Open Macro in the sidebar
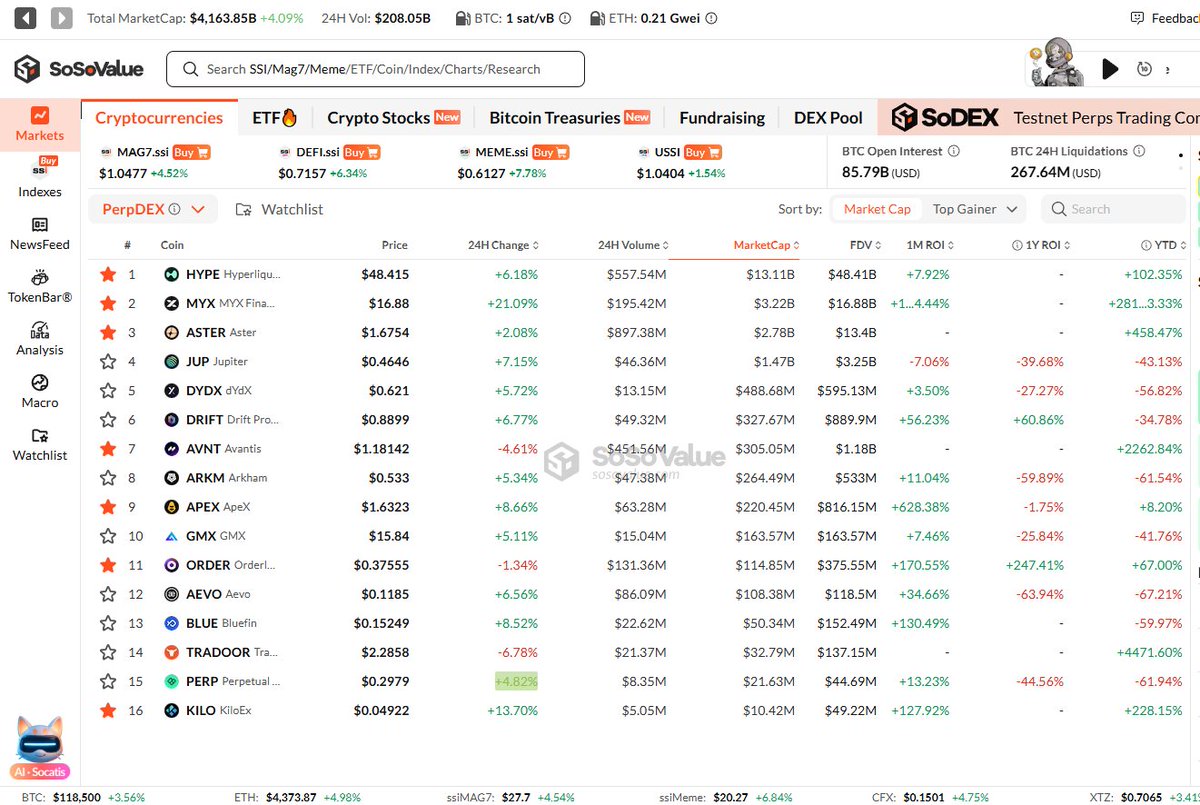Viewport: 1200px width, 805px height. coord(40,392)
